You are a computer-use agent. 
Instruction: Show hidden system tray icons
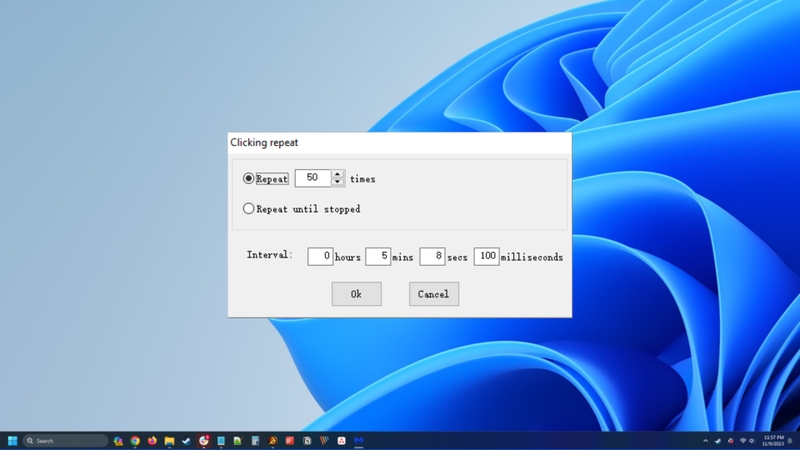click(x=706, y=441)
